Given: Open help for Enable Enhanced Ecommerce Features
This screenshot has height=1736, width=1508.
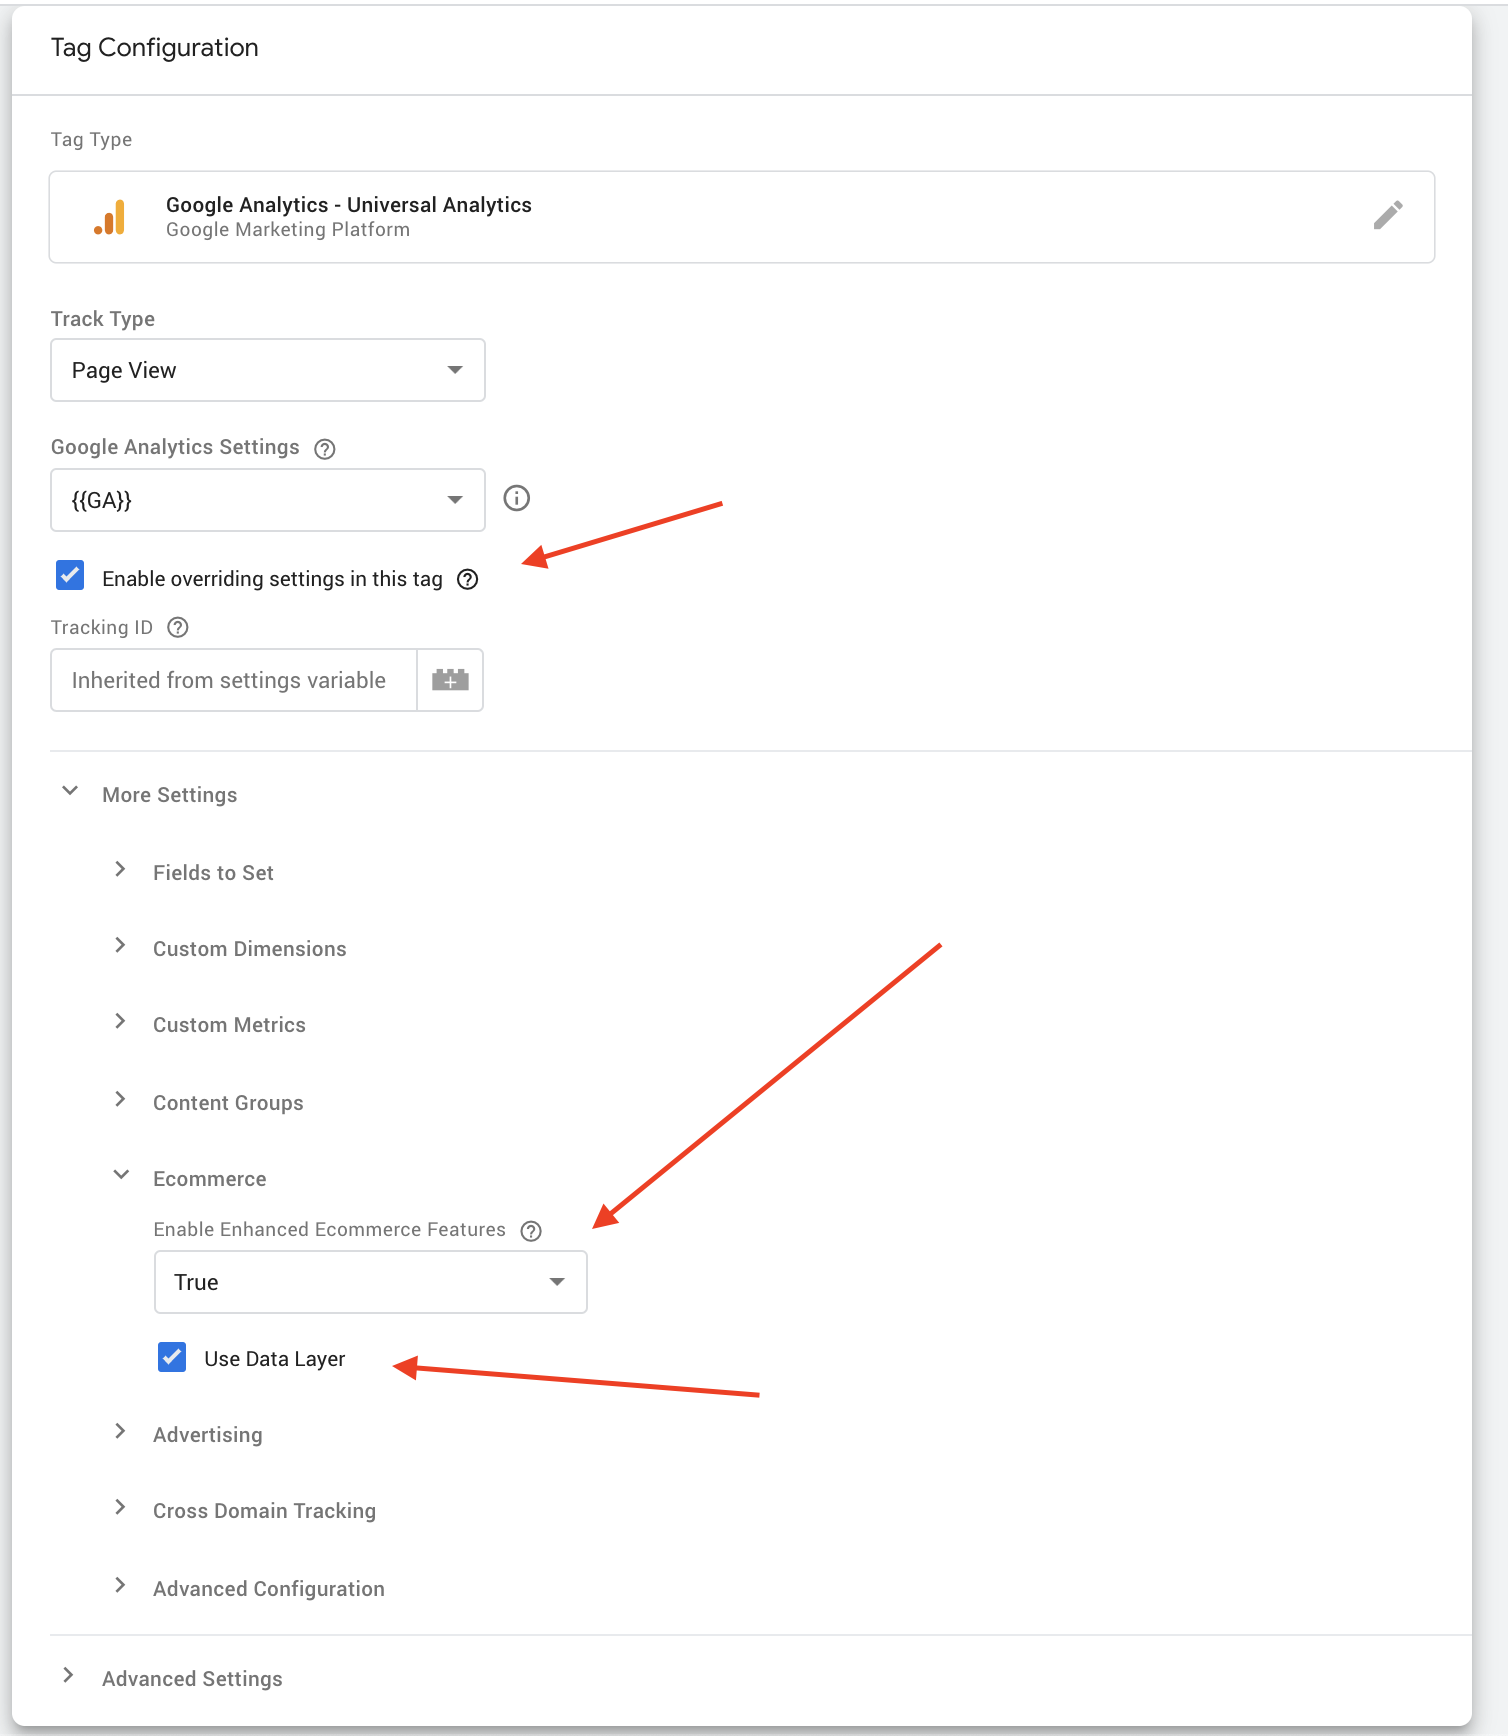Looking at the screenshot, I should point(532,1231).
